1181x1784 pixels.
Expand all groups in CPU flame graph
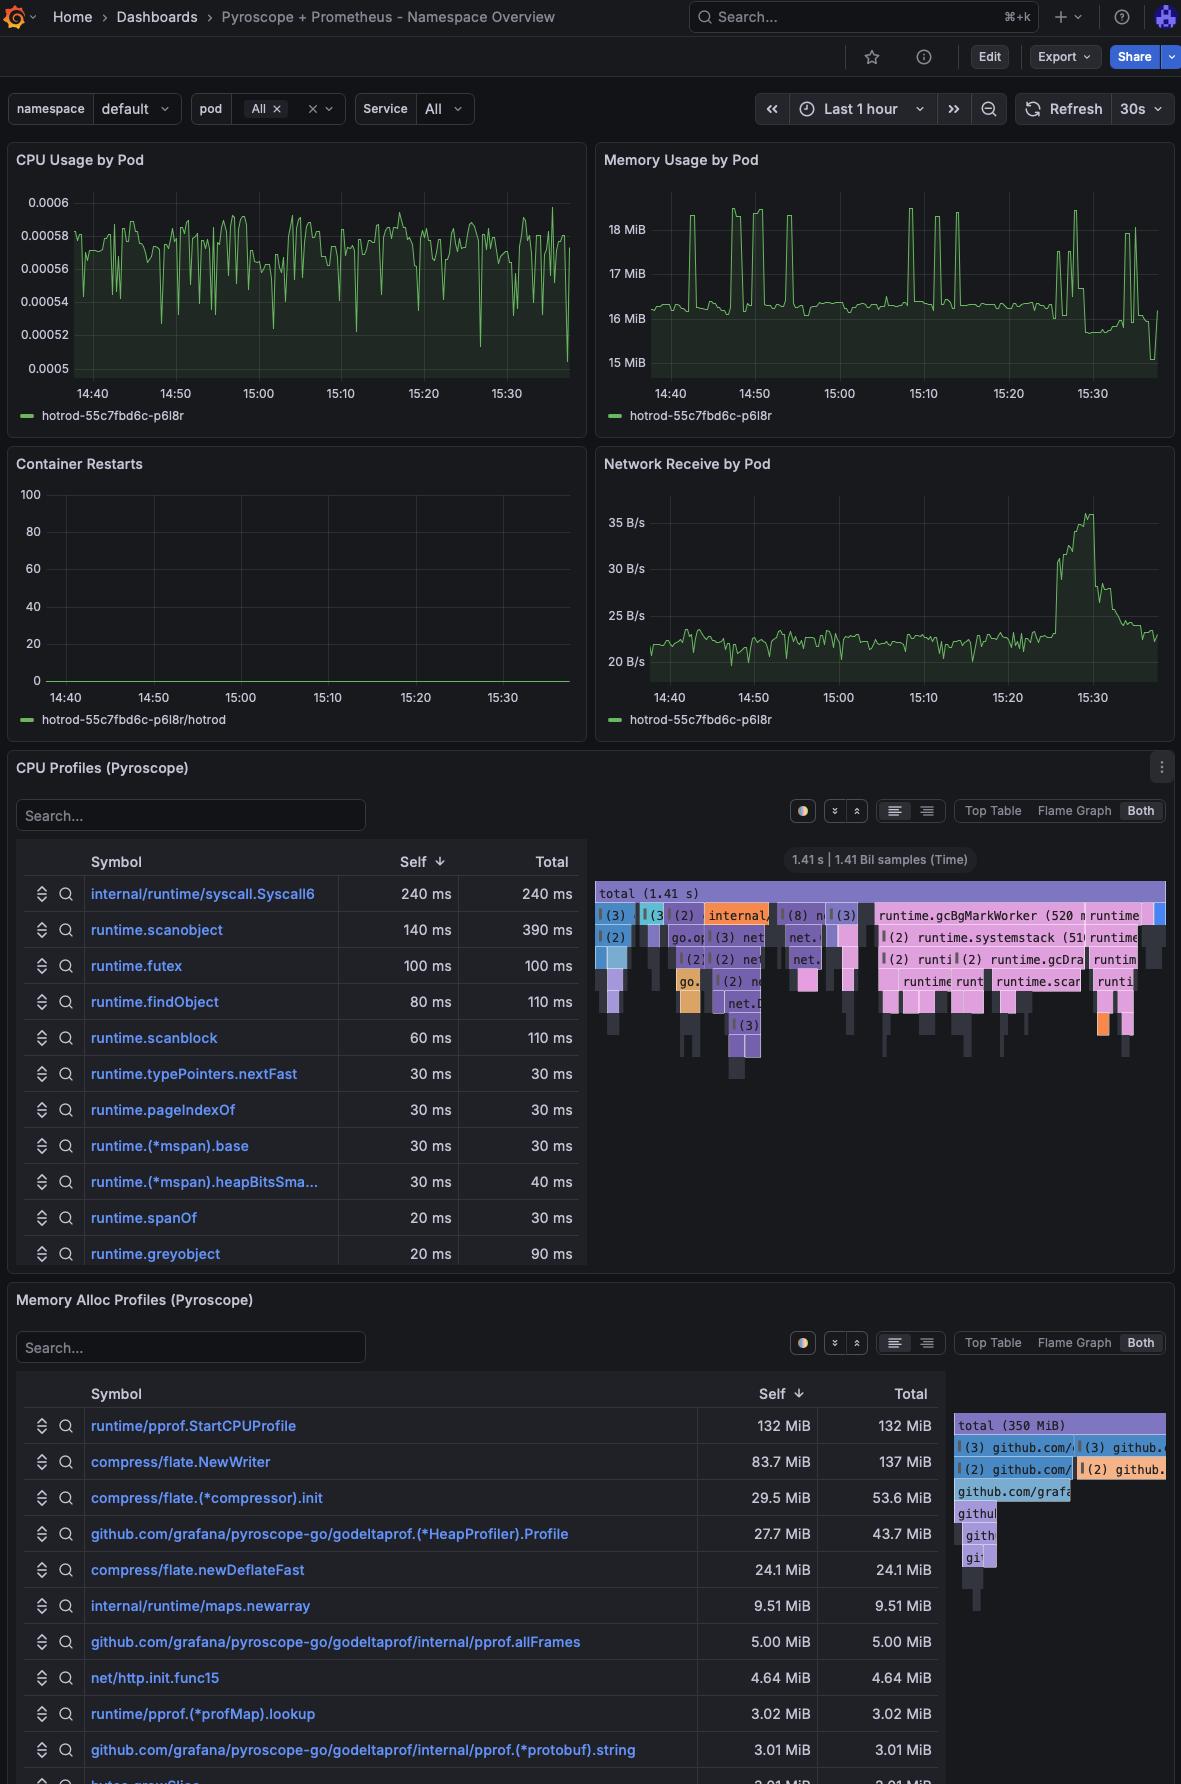[834, 811]
